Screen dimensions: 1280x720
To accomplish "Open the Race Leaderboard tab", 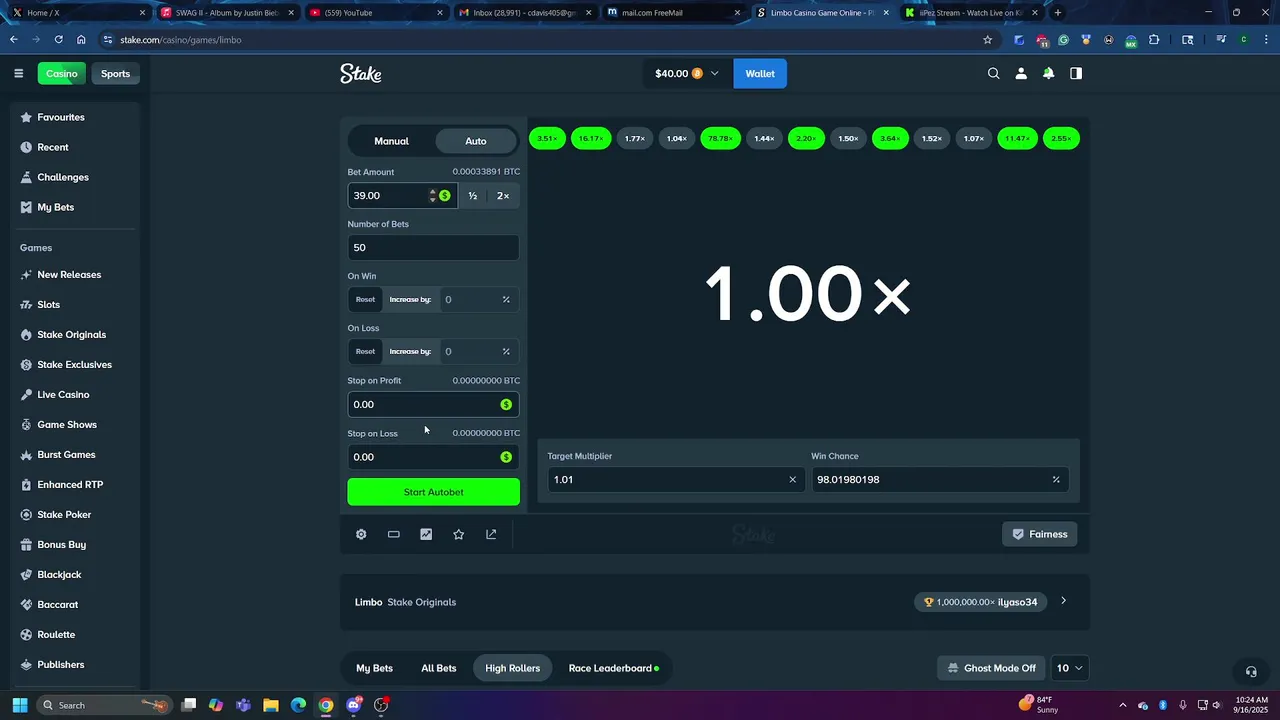I will 614,668.
